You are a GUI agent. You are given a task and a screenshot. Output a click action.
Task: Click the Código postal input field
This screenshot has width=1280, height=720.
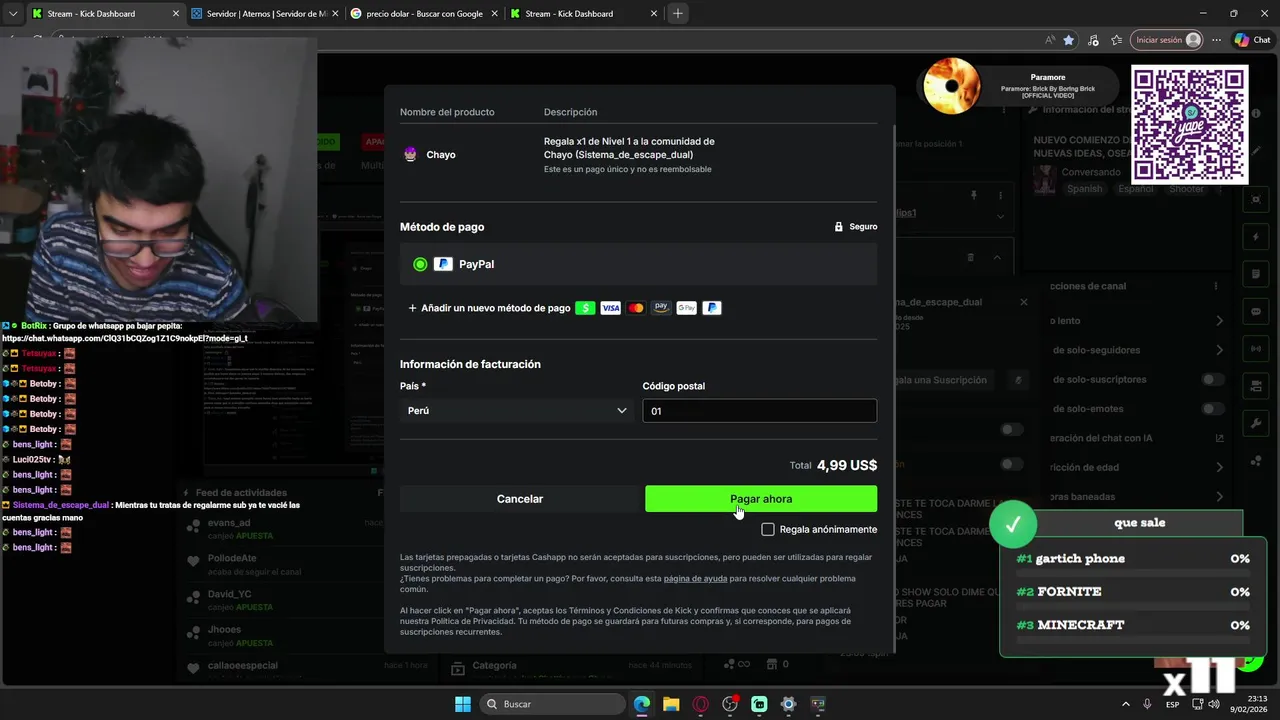(x=760, y=410)
